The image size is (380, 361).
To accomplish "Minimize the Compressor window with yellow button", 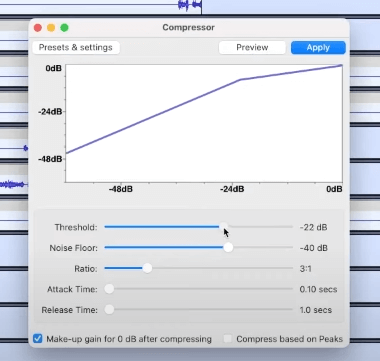I will point(51,28).
